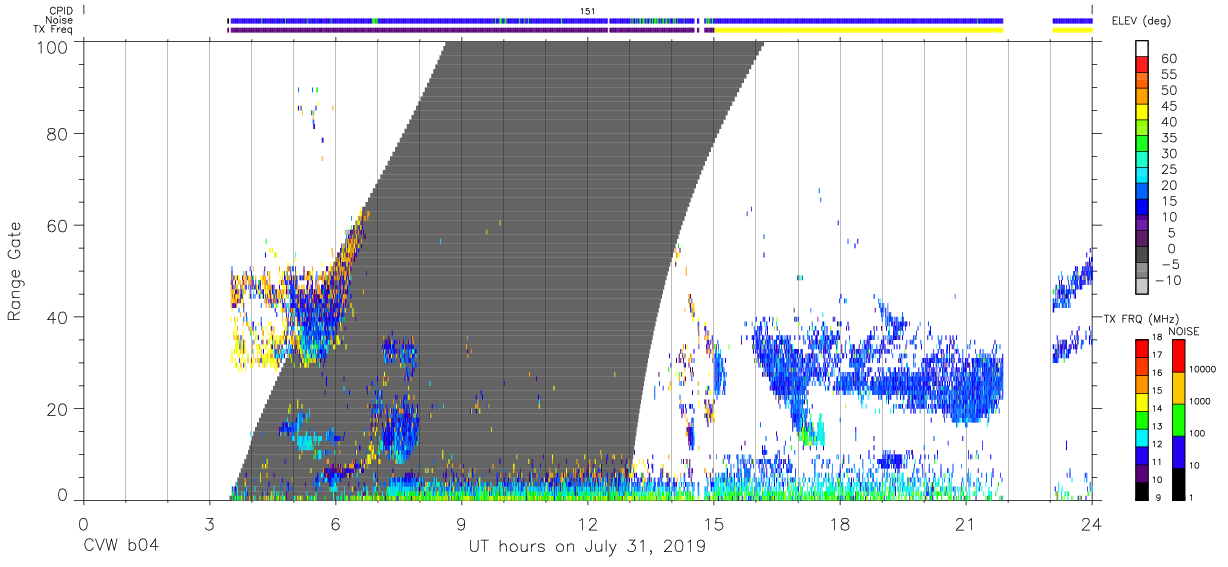Pick the green 13–14 MHz TX FRQ swatch
Viewport: 1228px width, 567px height.
click(x=1141, y=419)
